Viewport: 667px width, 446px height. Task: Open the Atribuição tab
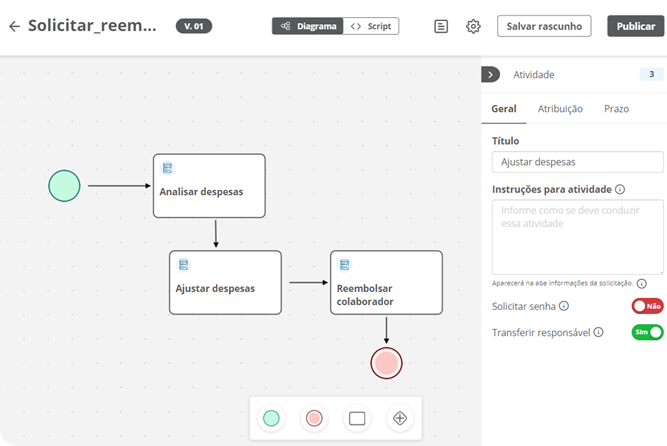560,109
